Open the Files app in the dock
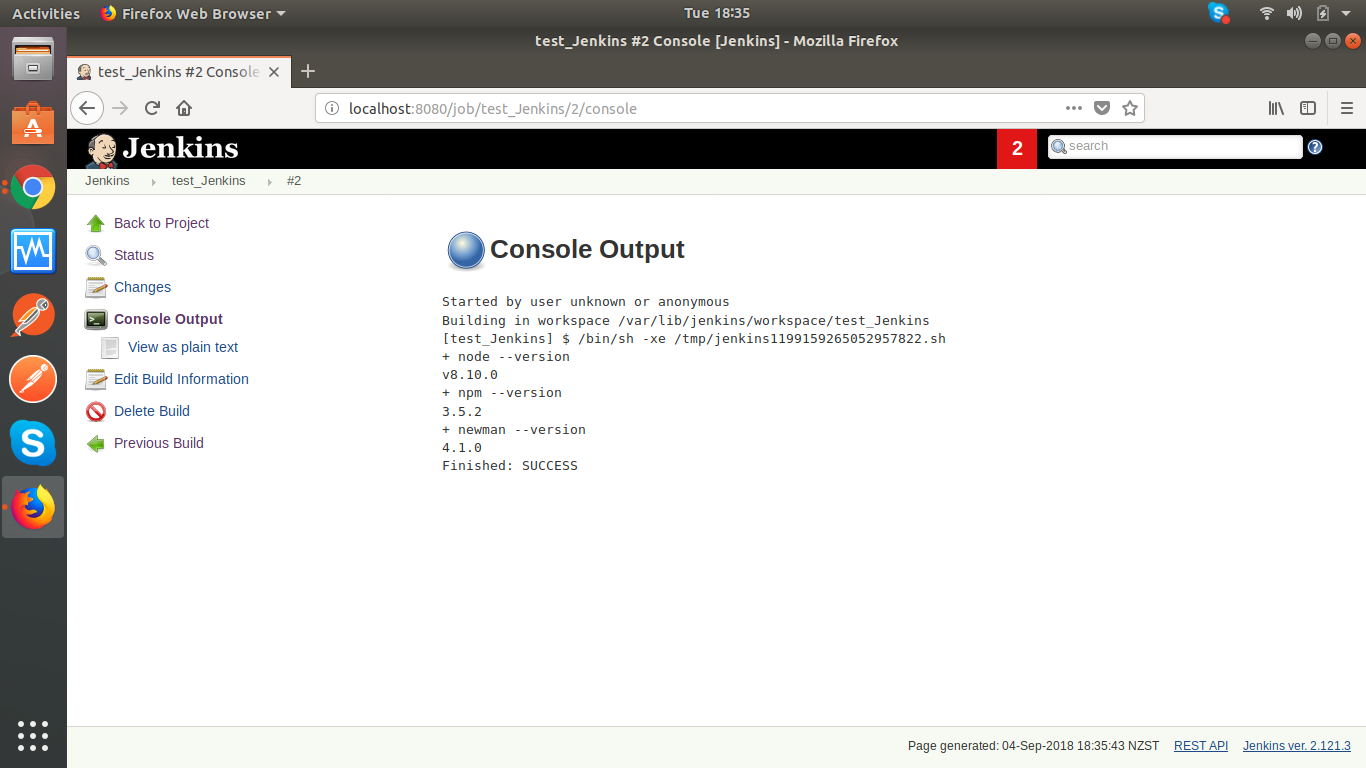 (33, 58)
